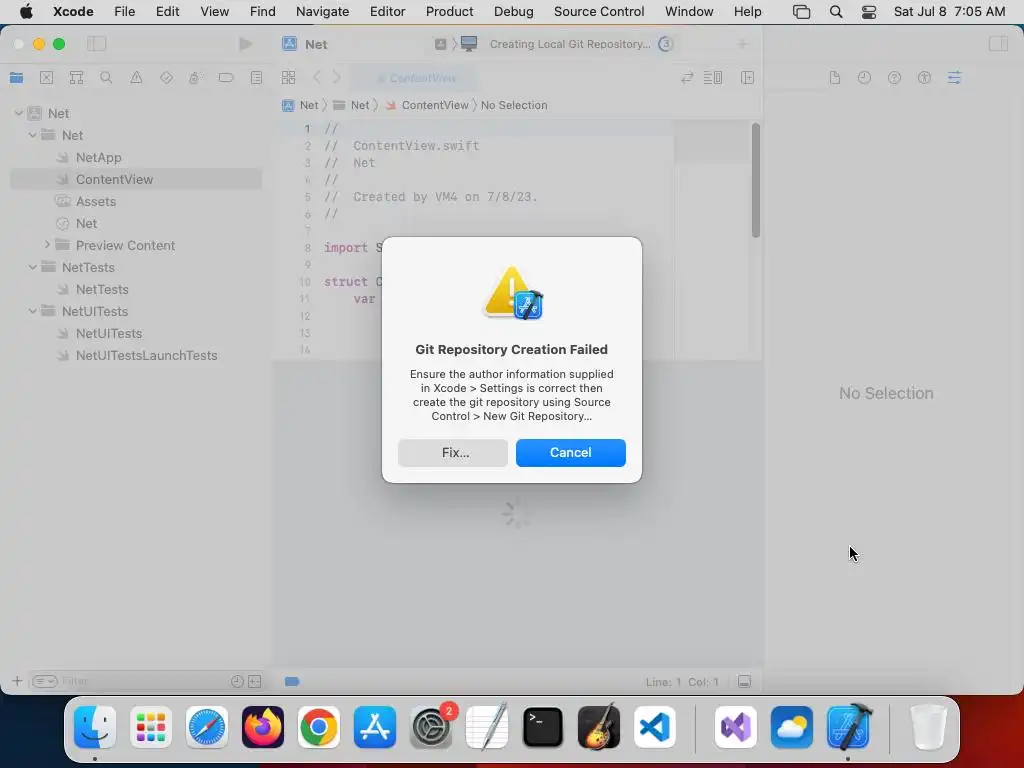This screenshot has height=768, width=1024.
Task: Open the adjust editor options icon
Action: pyautogui.click(x=712, y=78)
